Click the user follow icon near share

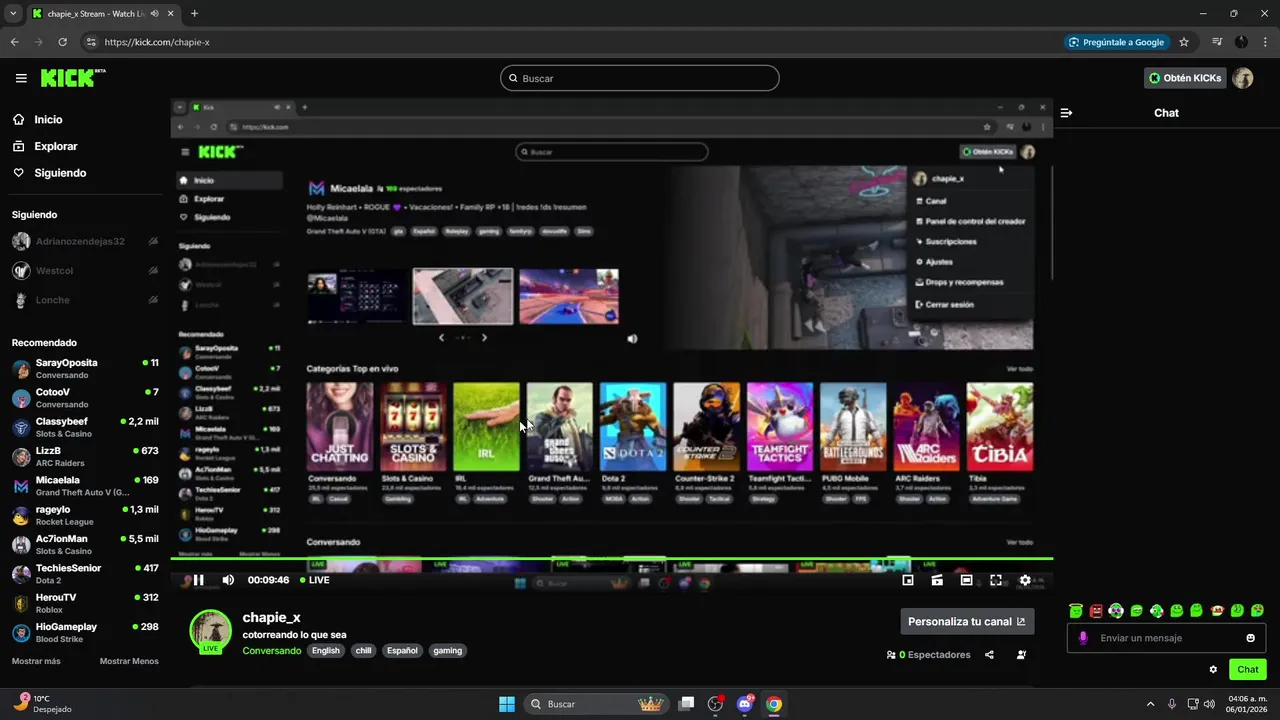1021,655
